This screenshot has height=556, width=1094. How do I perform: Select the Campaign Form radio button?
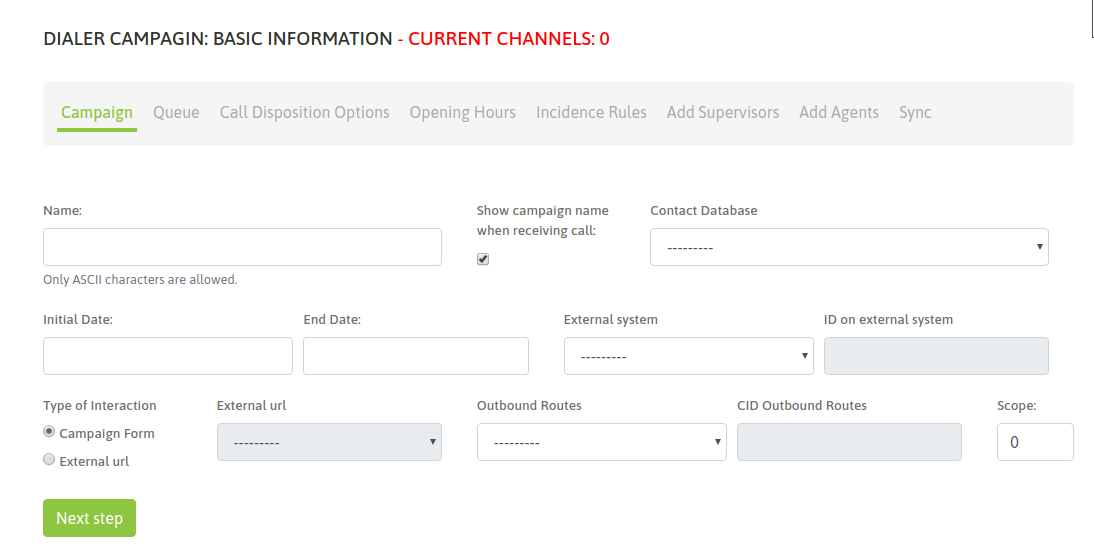(49, 432)
